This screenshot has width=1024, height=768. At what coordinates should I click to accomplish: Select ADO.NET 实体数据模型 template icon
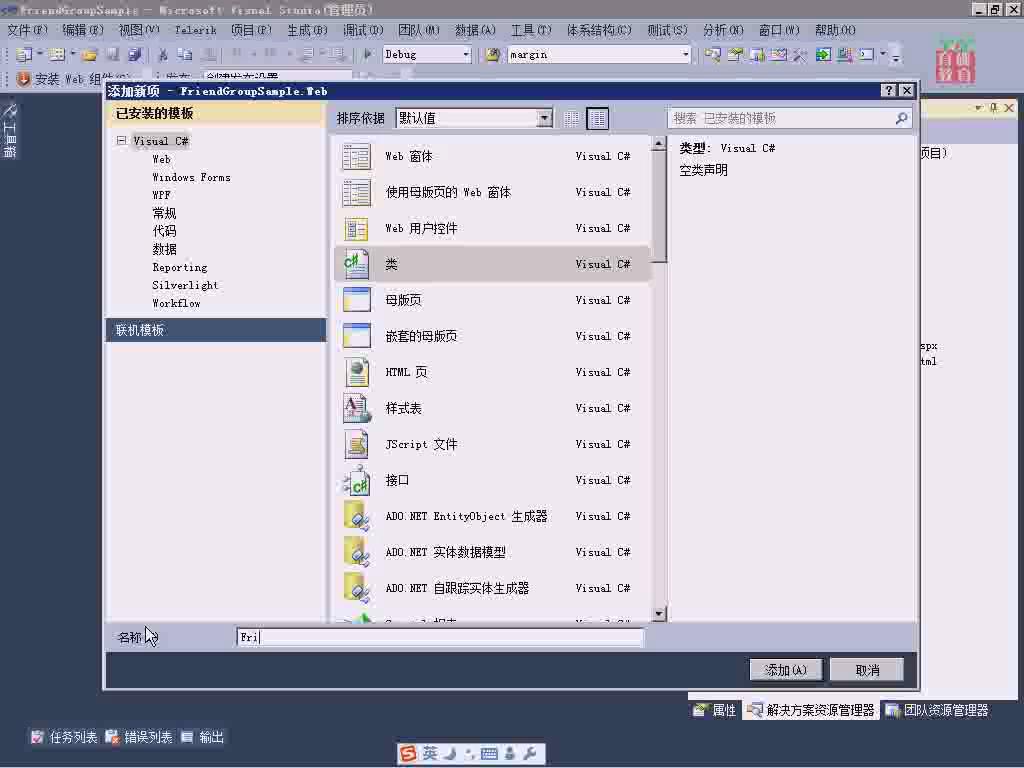coord(356,552)
